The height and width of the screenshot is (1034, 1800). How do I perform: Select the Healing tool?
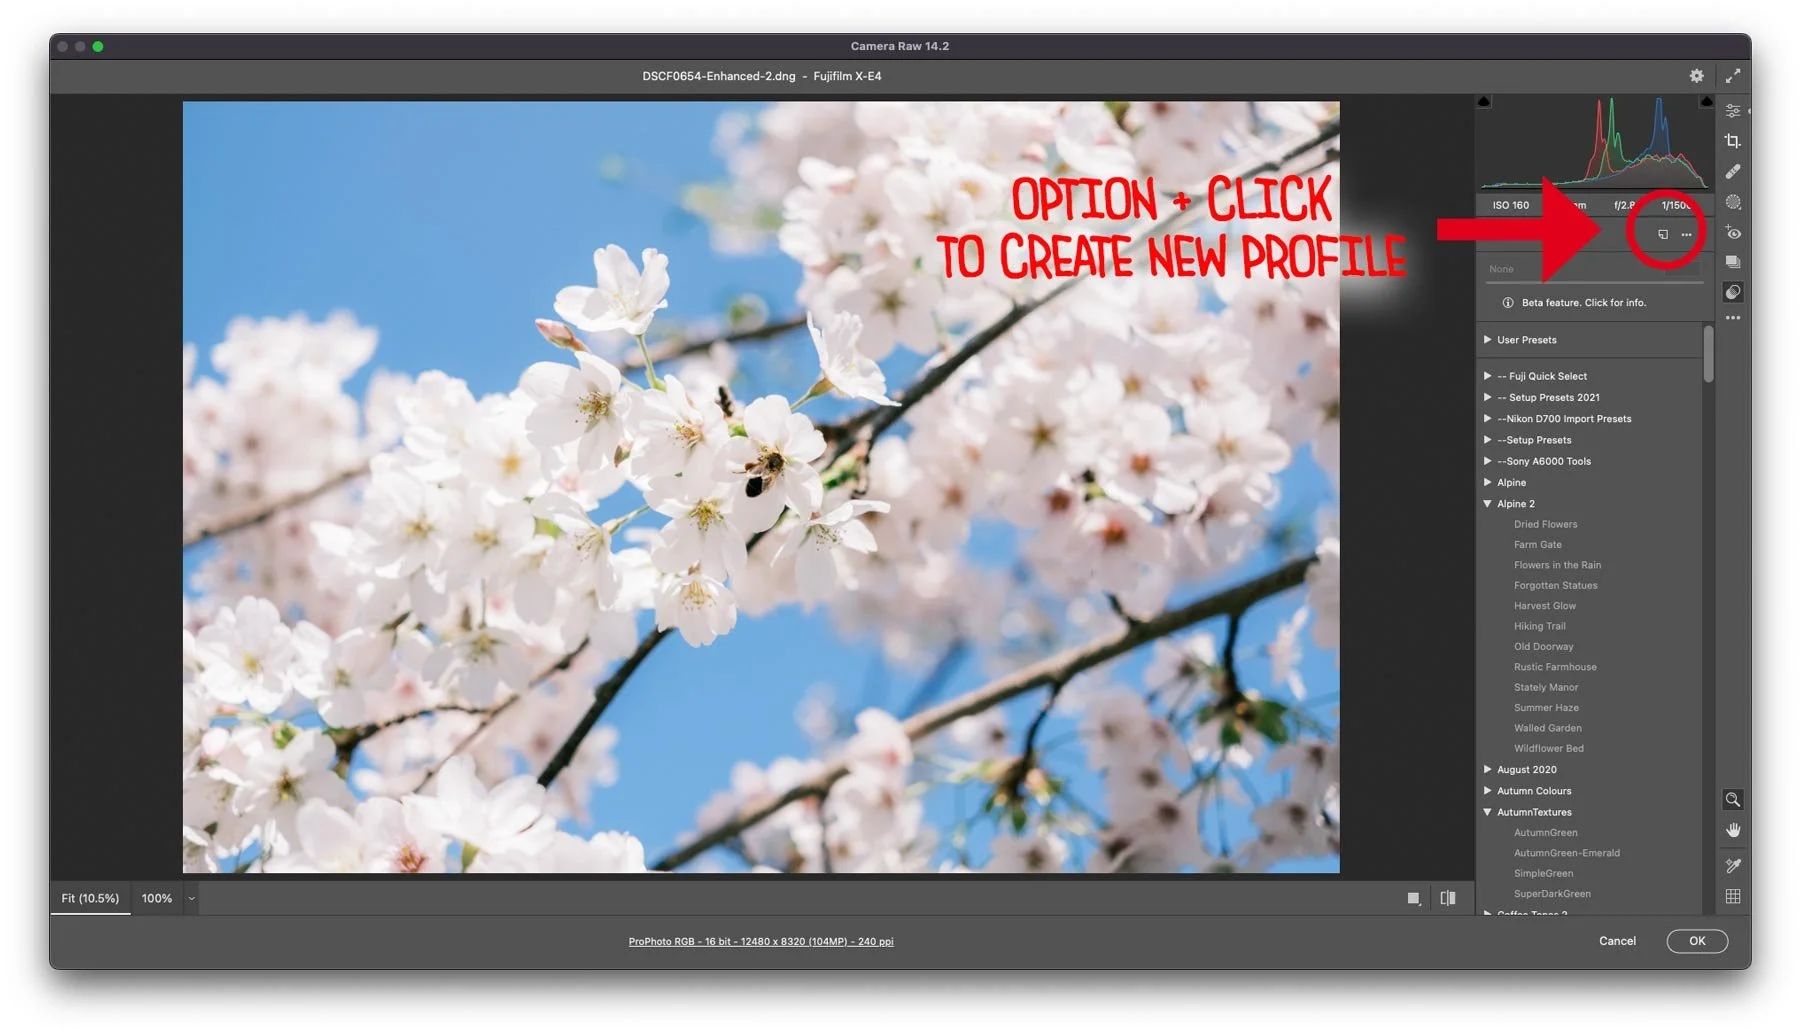1733,171
